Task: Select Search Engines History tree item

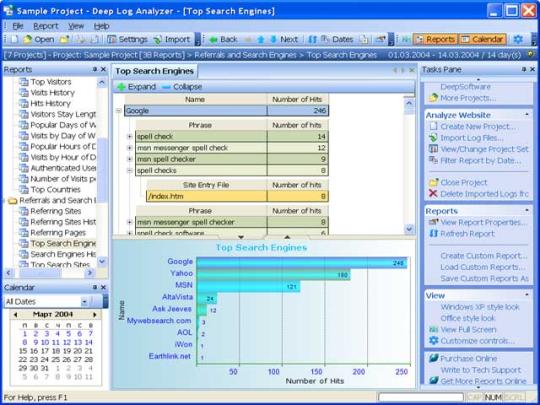Action: 63,254
